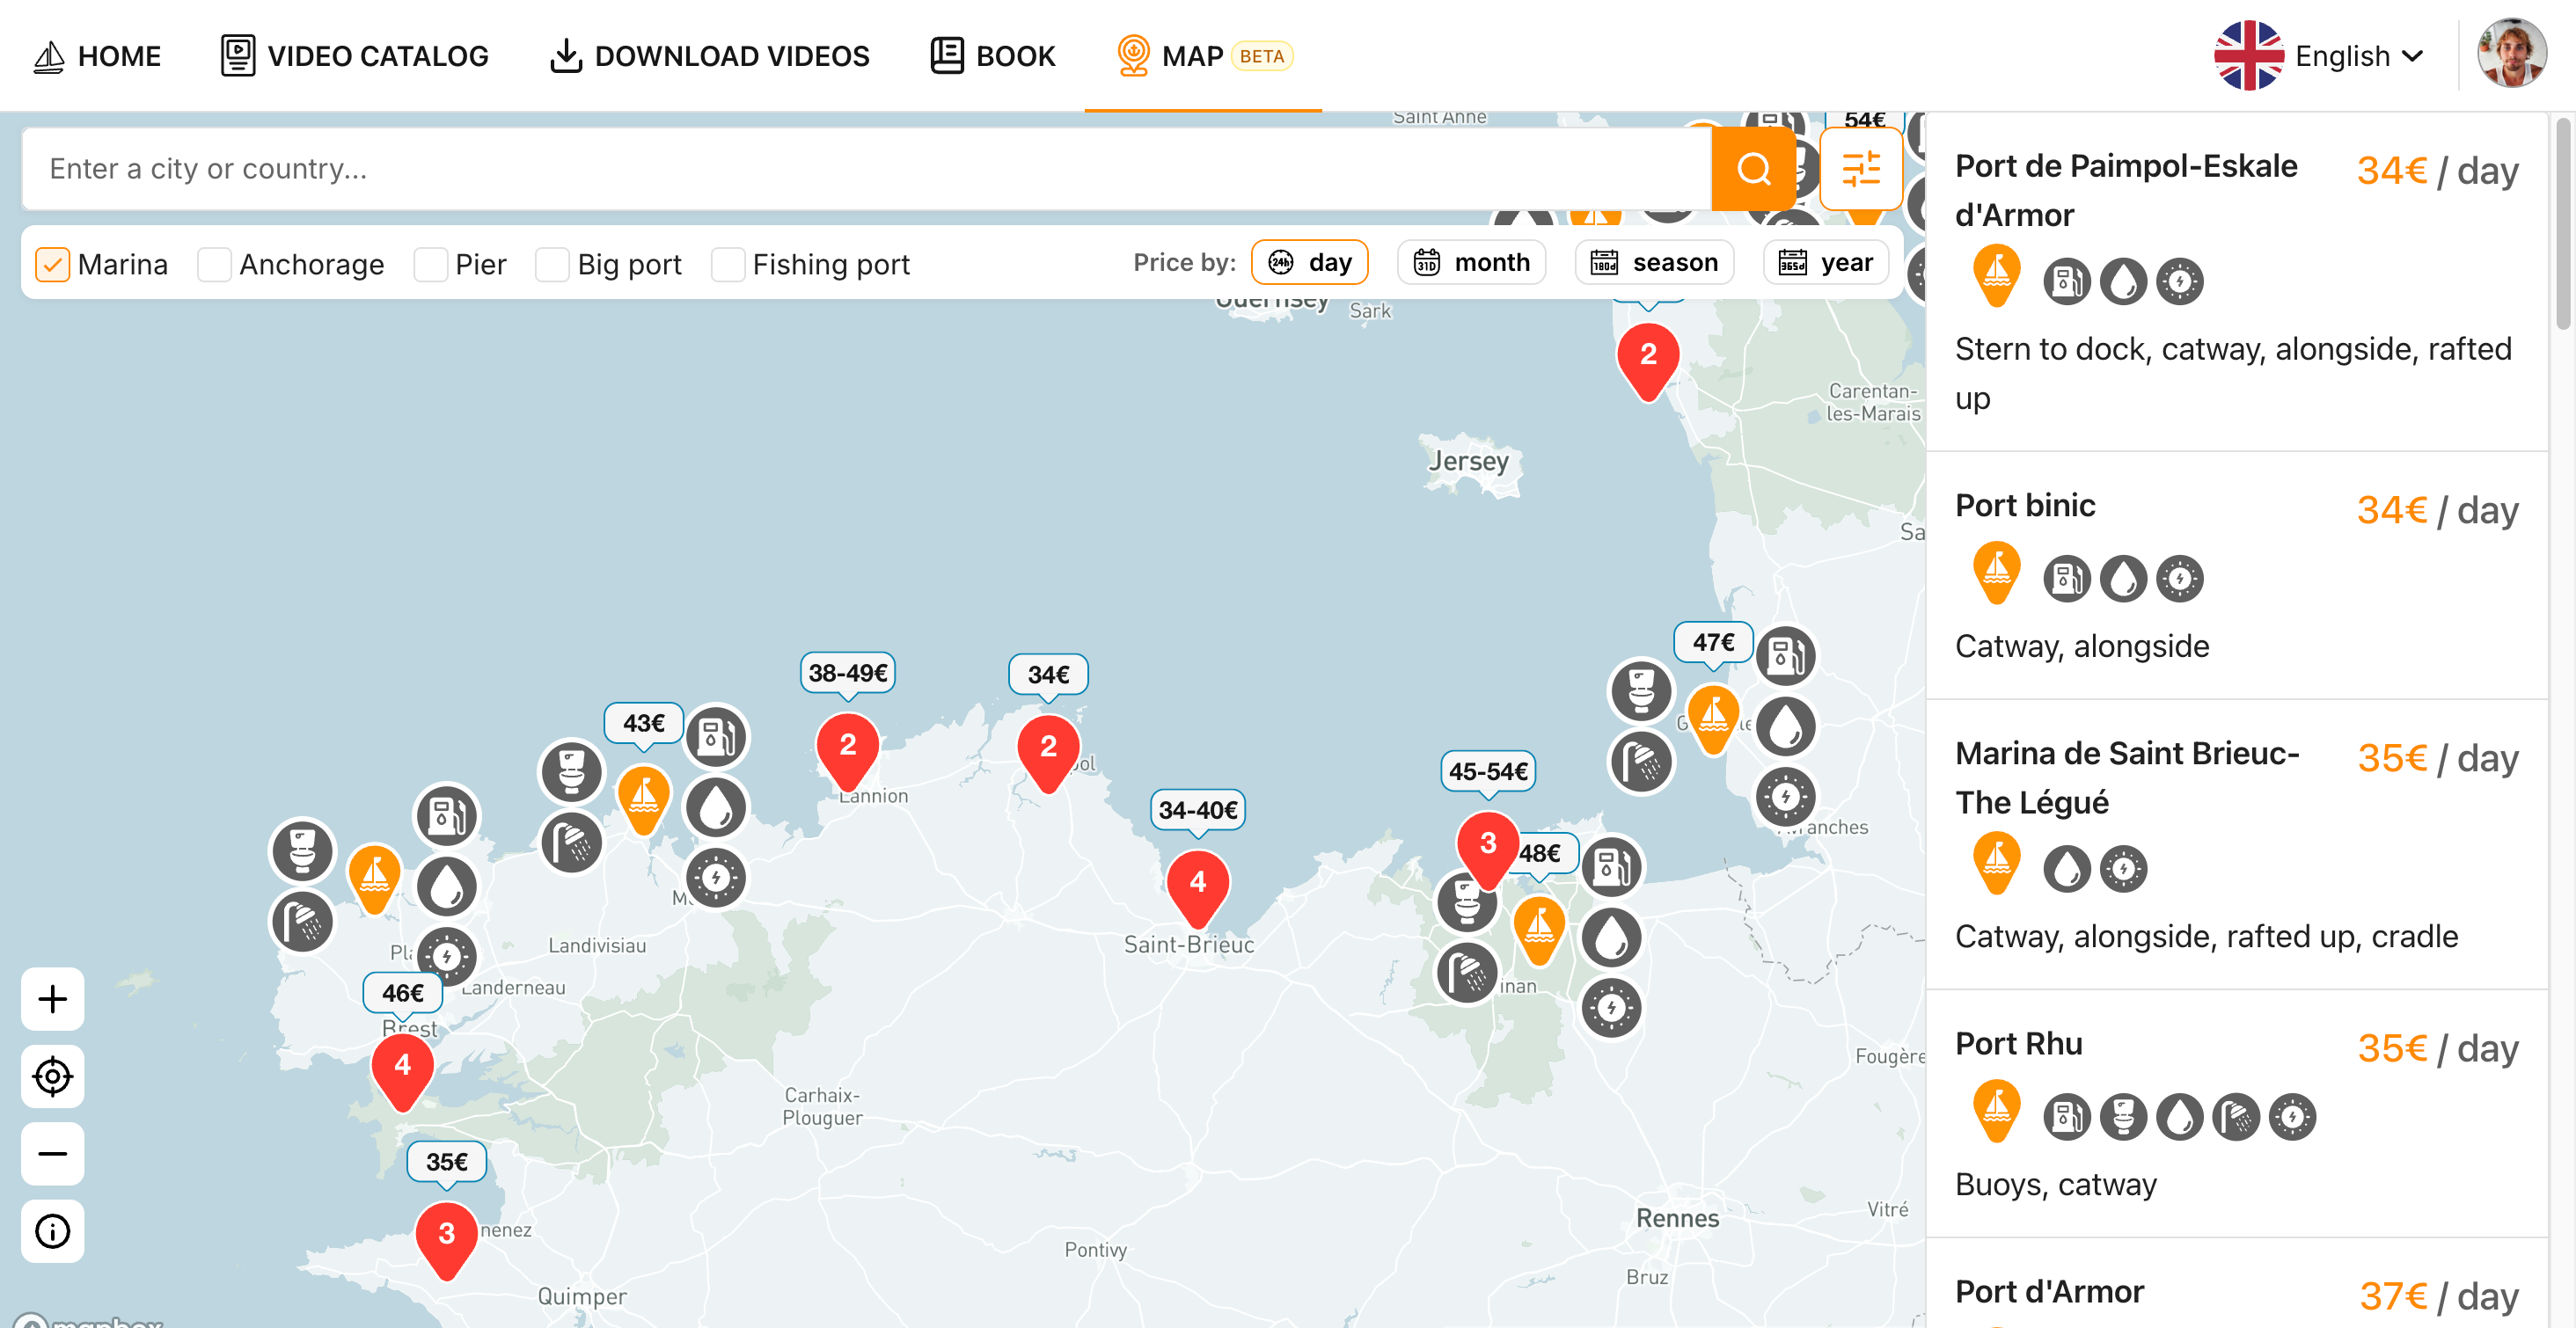Click the 35€ price label near Quimper

click(x=446, y=1162)
